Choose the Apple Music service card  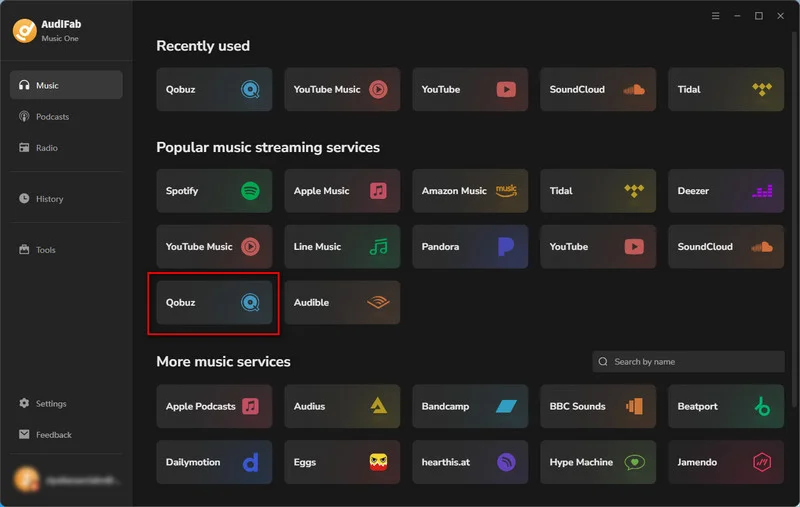[x=342, y=191]
